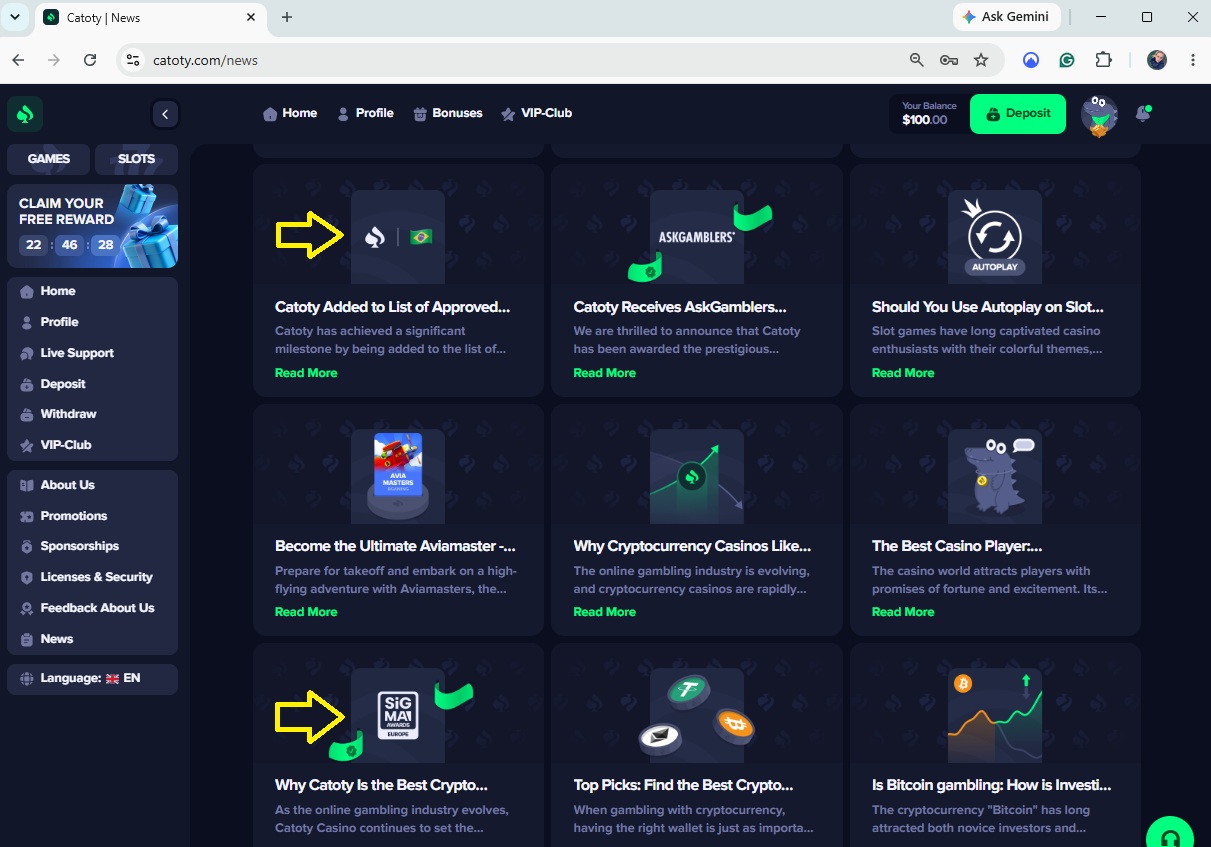Open 'Top Picks: Find the Best Crypto' headline
1211x847 pixels.
683,785
